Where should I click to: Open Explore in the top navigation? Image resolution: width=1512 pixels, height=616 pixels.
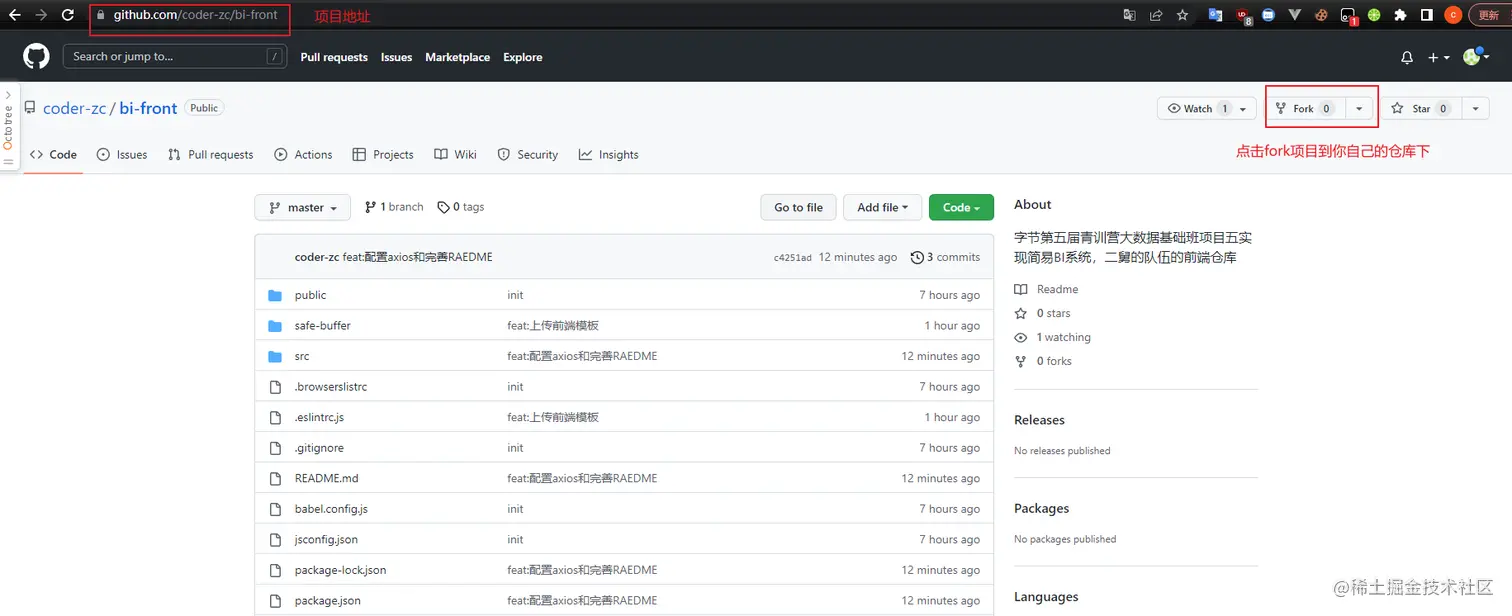point(523,57)
